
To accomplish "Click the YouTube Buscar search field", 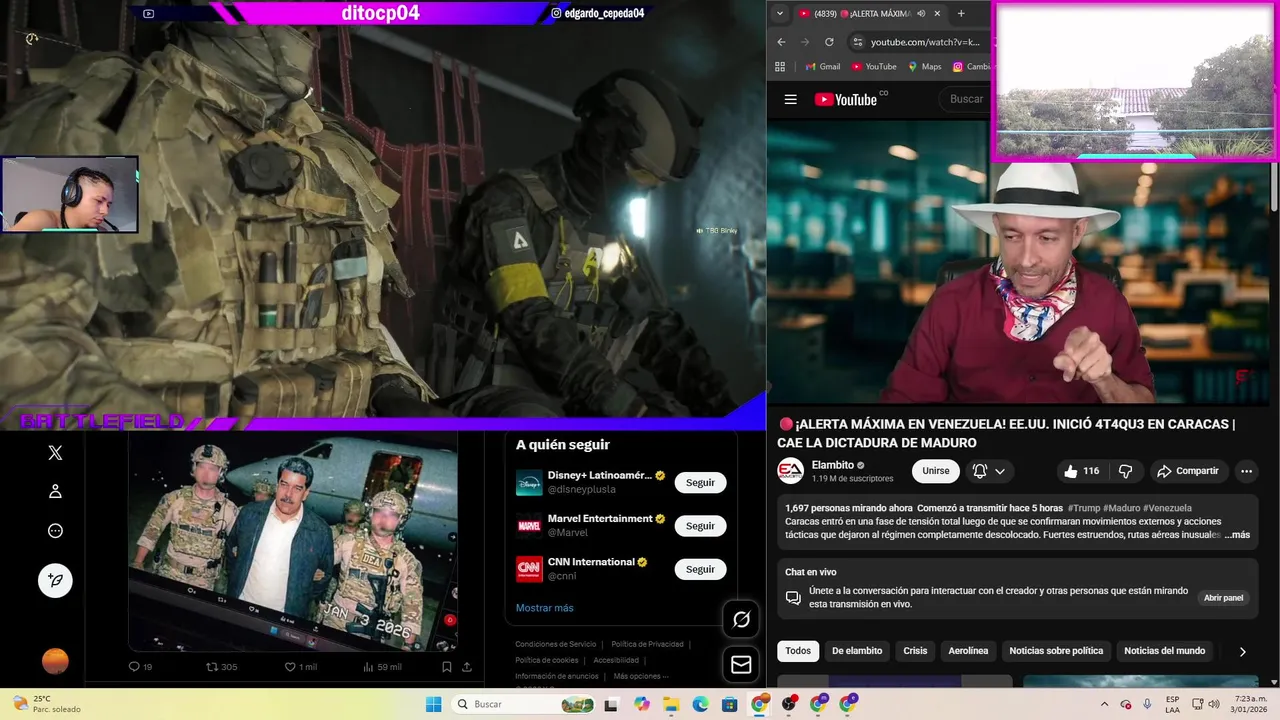I will pyautogui.click(x=966, y=99).
